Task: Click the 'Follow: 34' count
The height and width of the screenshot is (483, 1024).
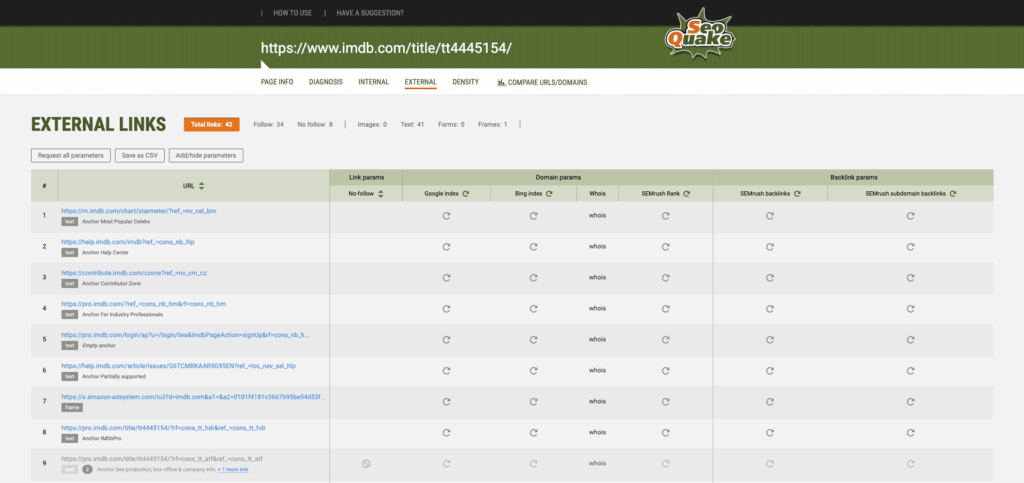Action: pyautogui.click(x=268, y=124)
